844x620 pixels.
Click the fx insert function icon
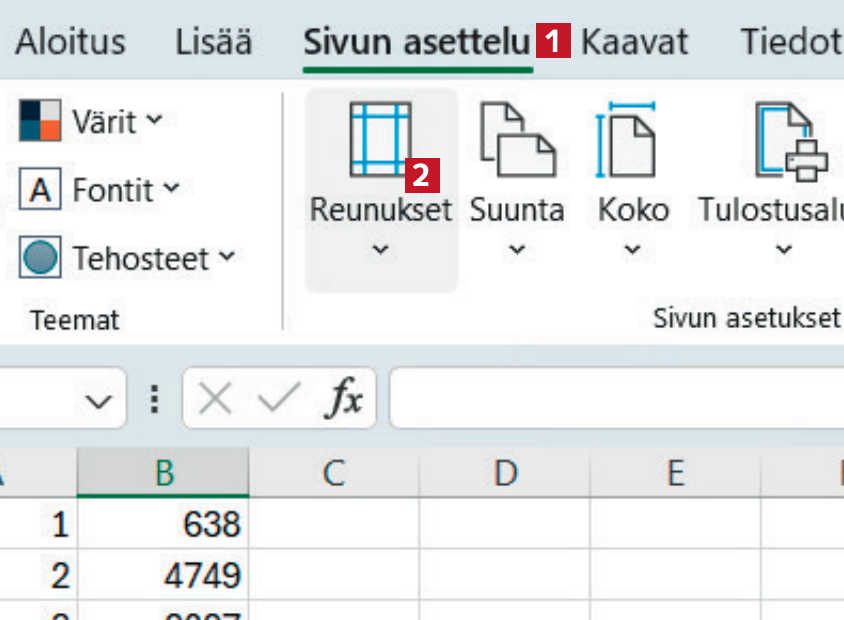point(344,399)
